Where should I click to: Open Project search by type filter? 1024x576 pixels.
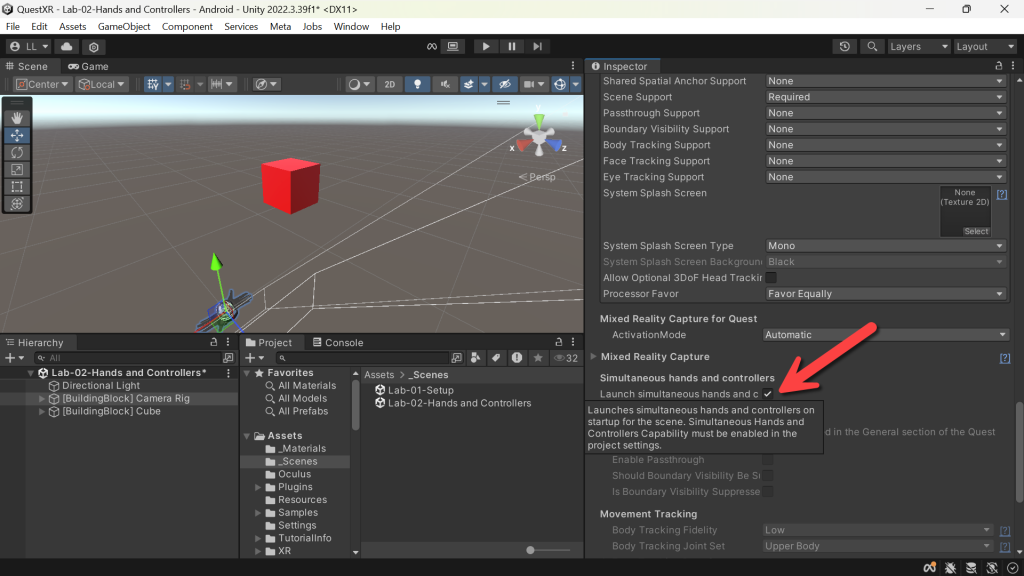tap(475, 358)
